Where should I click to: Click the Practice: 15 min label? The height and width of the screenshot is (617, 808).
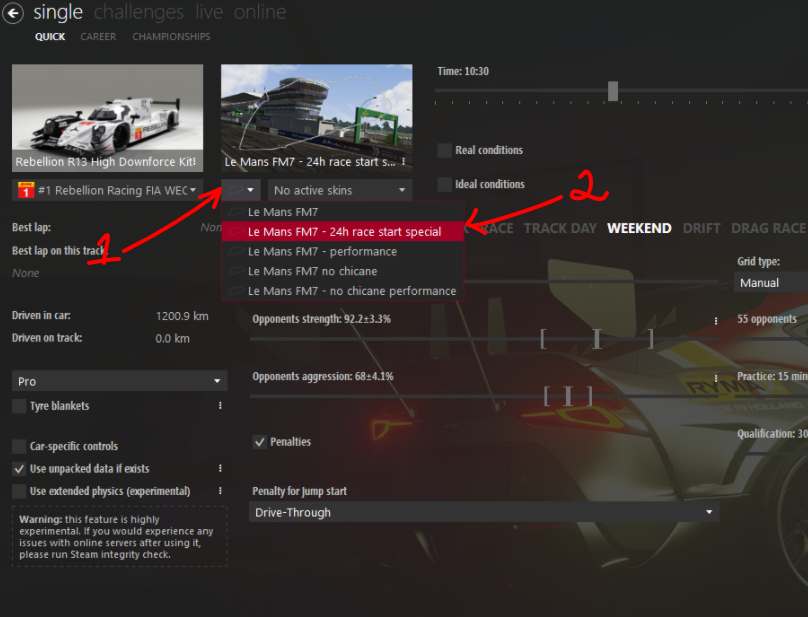(772, 376)
